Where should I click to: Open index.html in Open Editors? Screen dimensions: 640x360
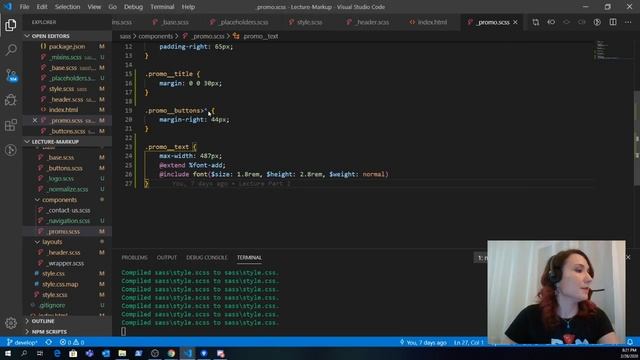tap(67, 109)
